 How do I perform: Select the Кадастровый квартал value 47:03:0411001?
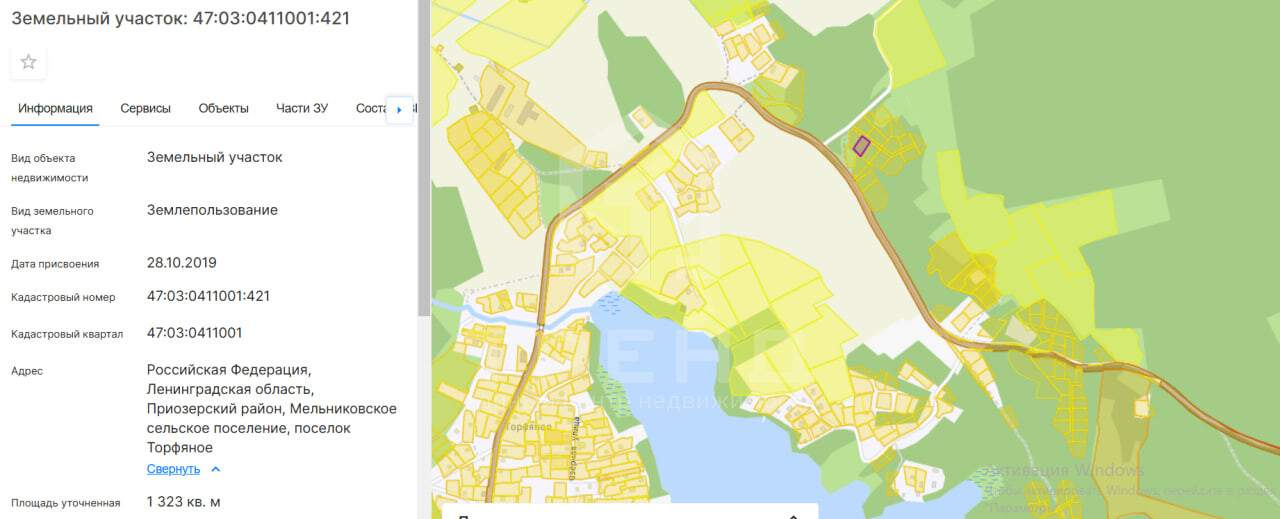click(194, 332)
